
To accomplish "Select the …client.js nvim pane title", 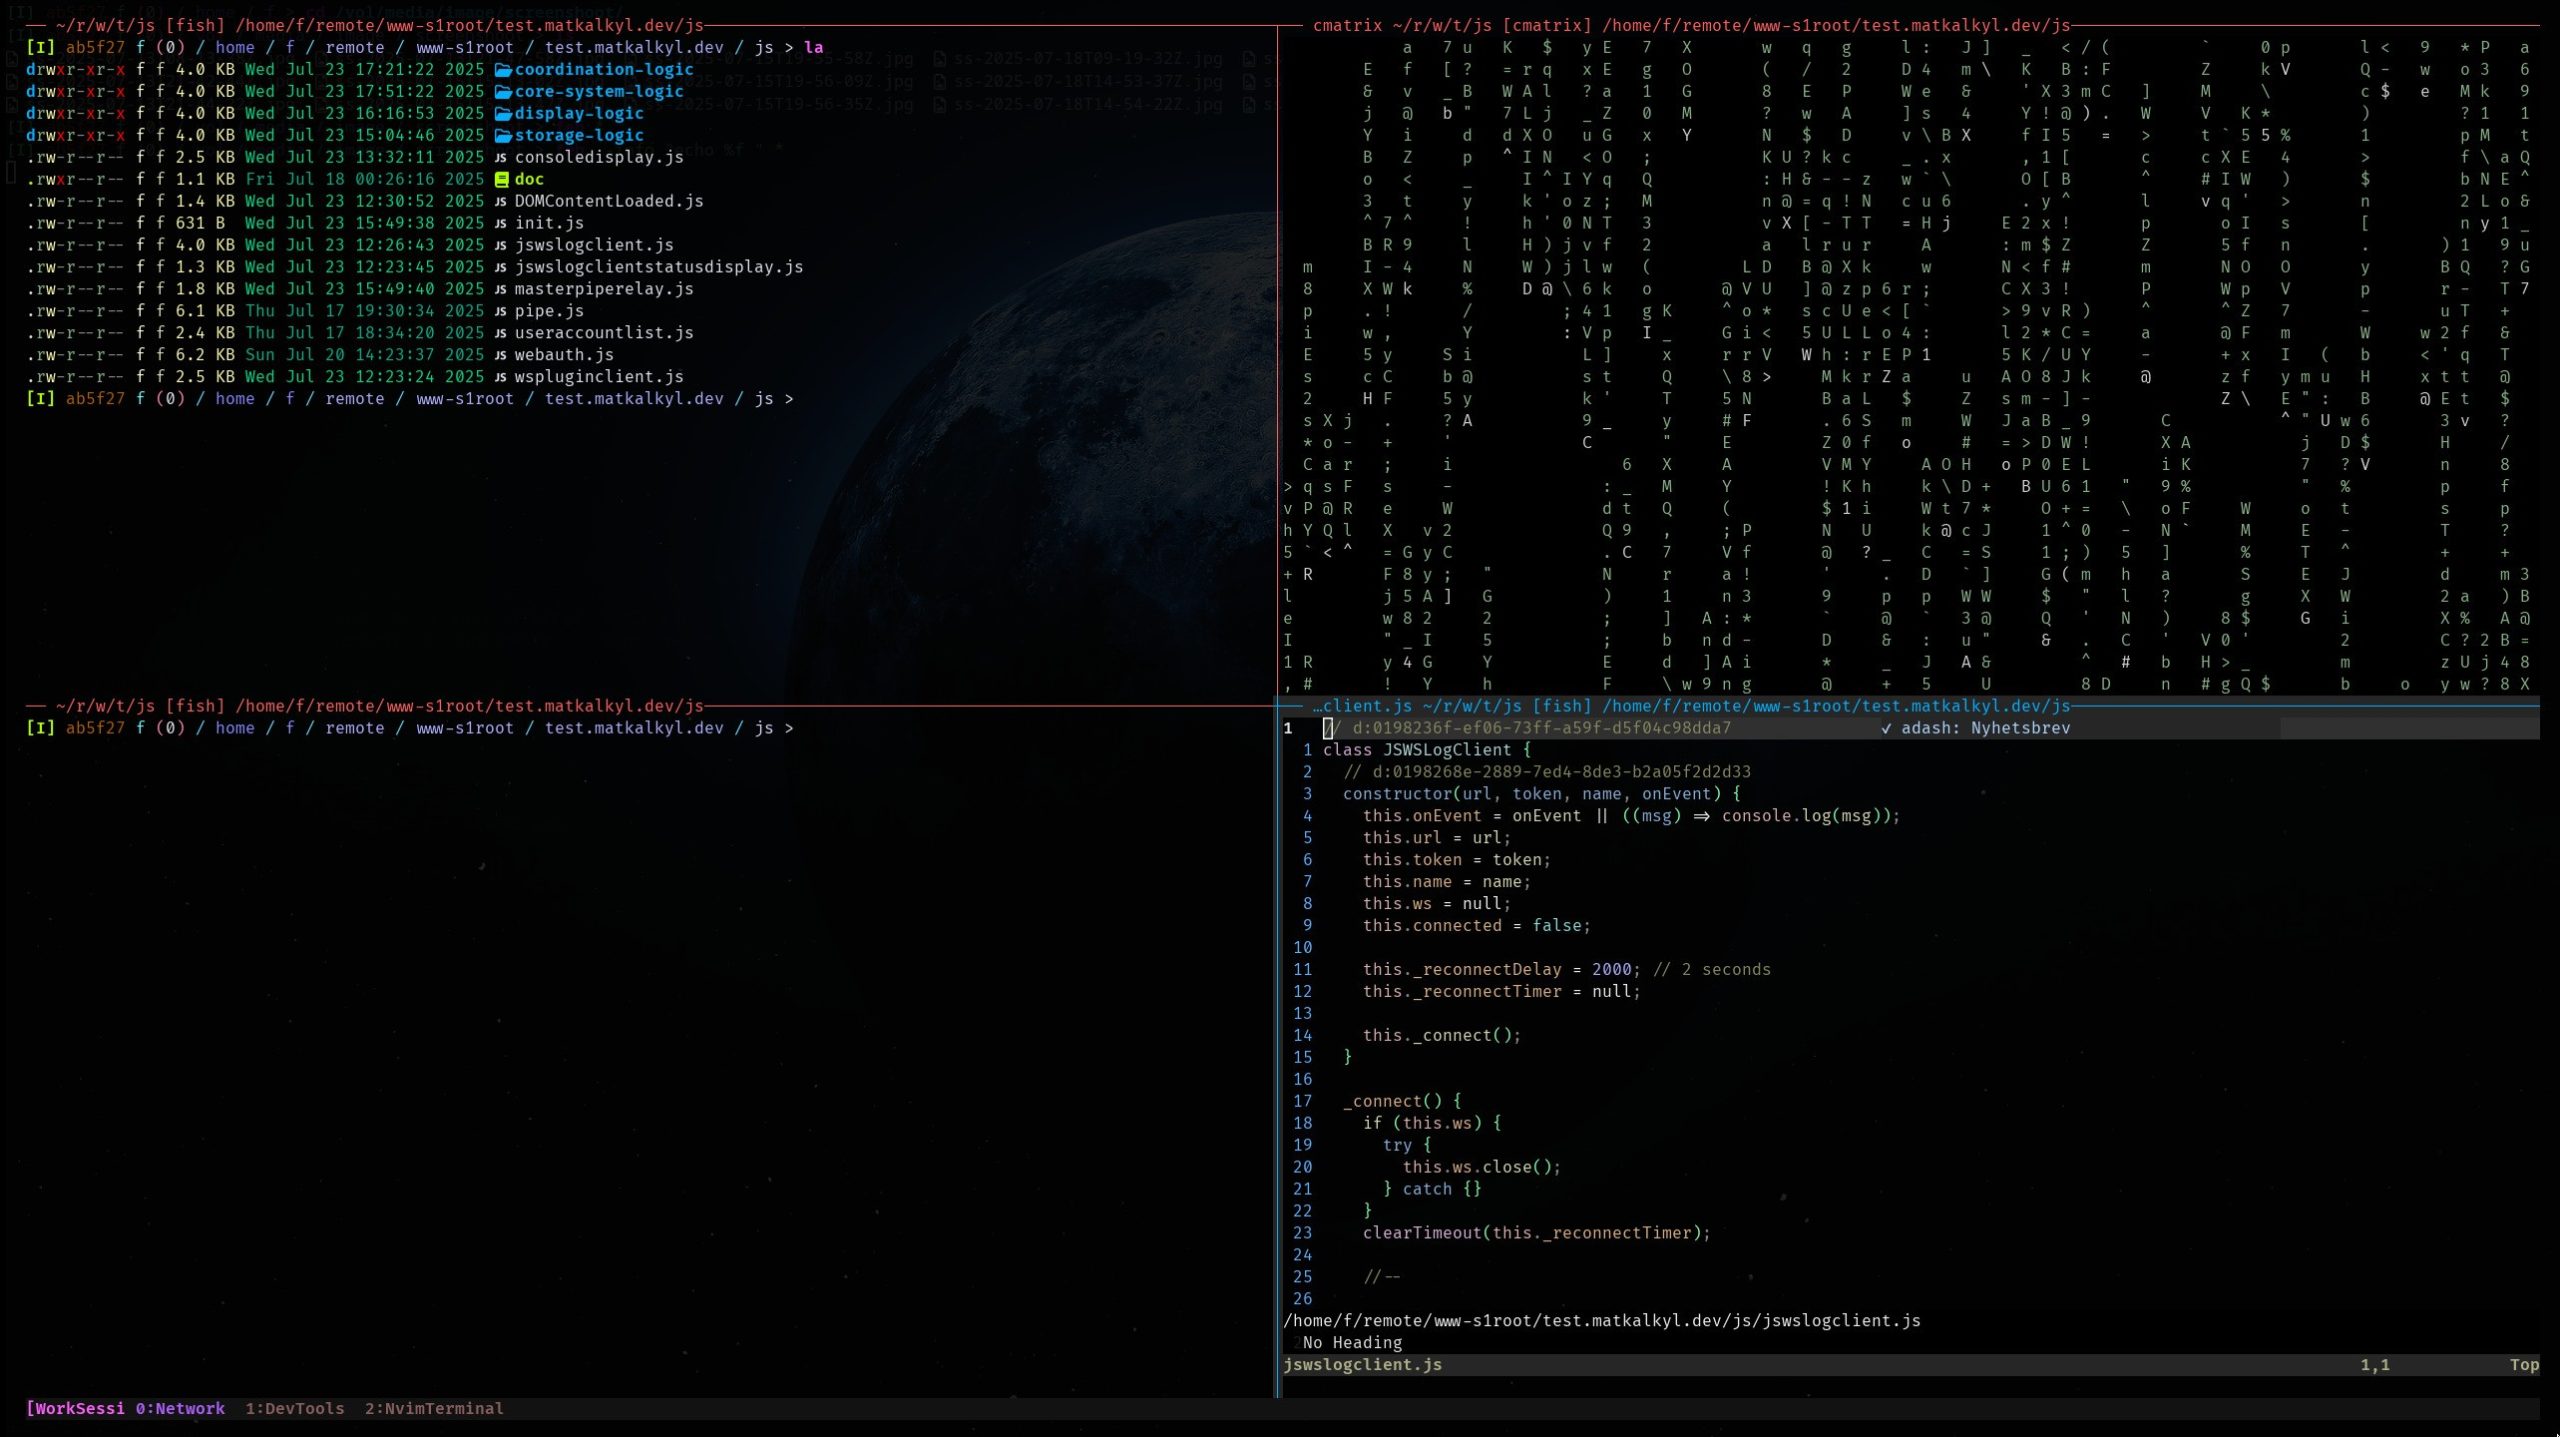I will 1692,707.
